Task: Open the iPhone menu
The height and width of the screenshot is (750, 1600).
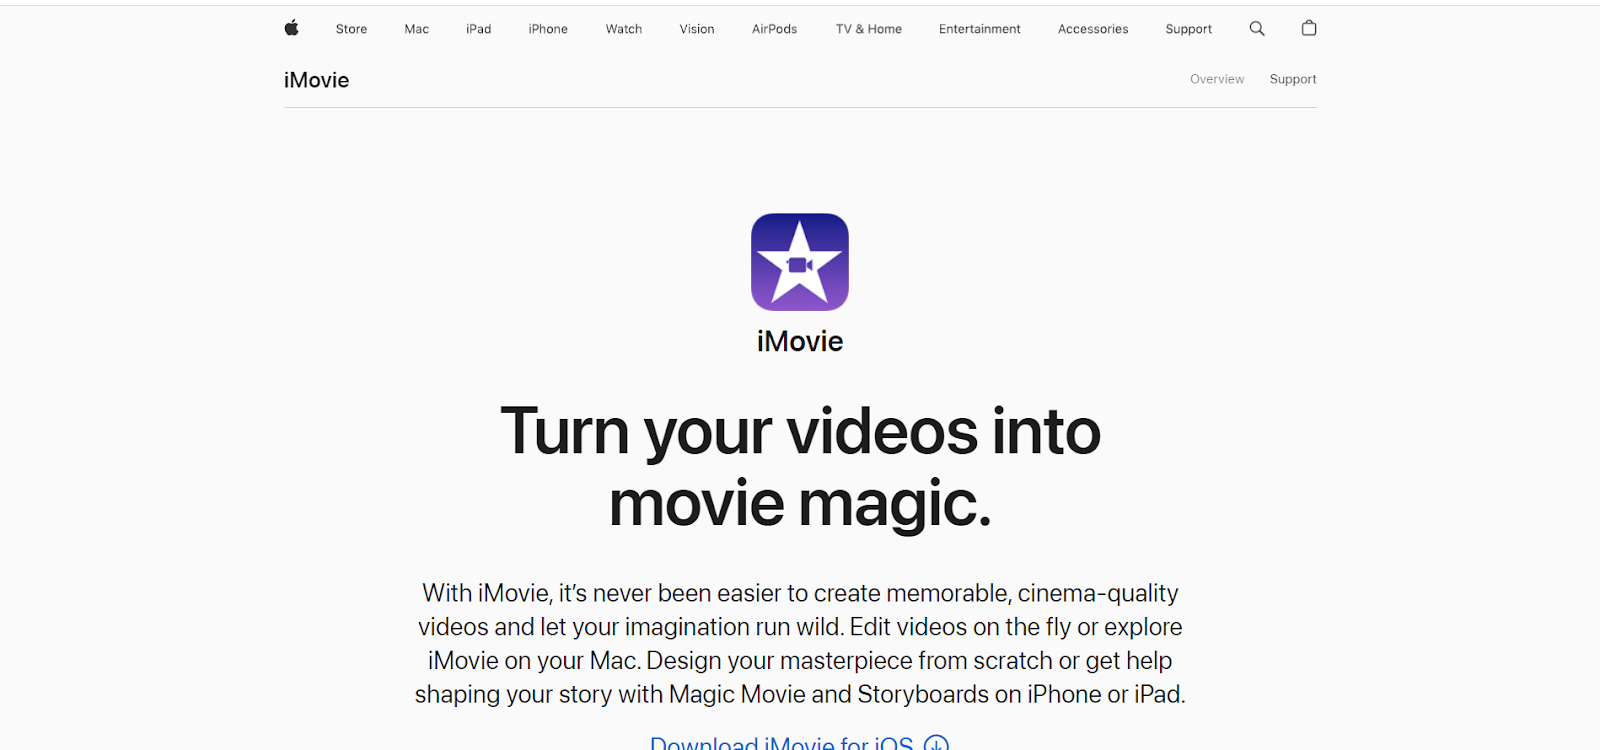Action: (548, 29)
